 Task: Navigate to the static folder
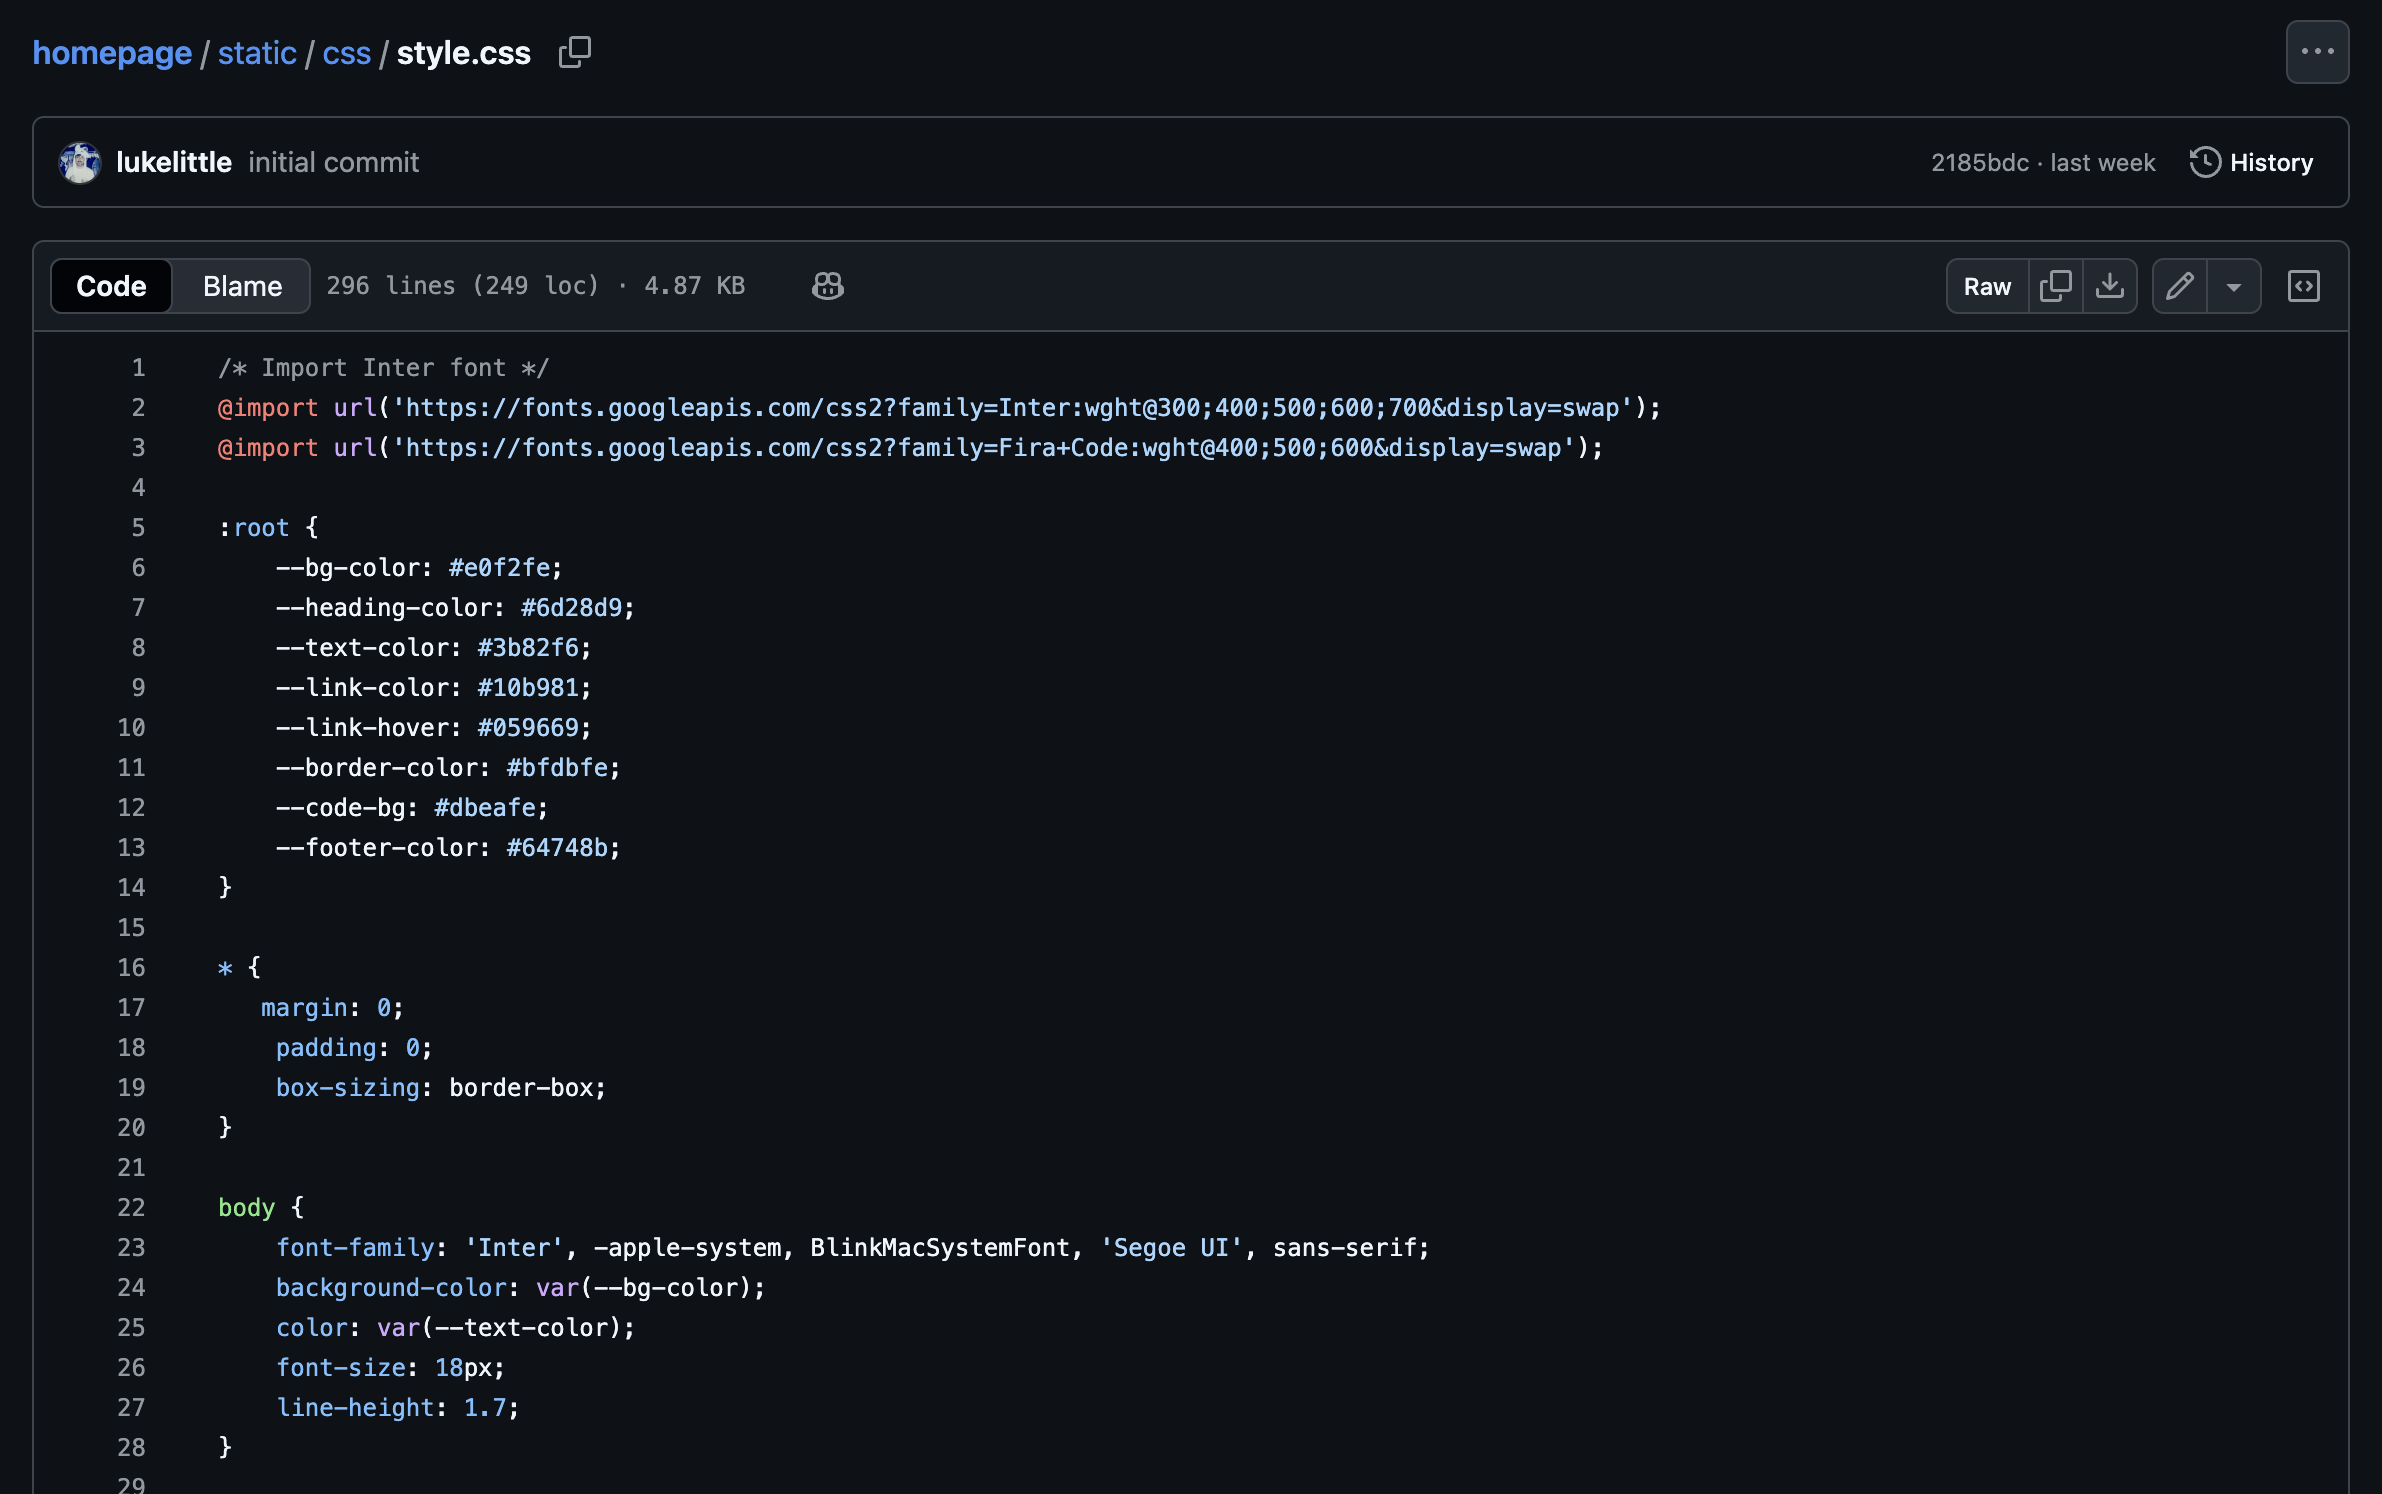click(x=257, y=52)
